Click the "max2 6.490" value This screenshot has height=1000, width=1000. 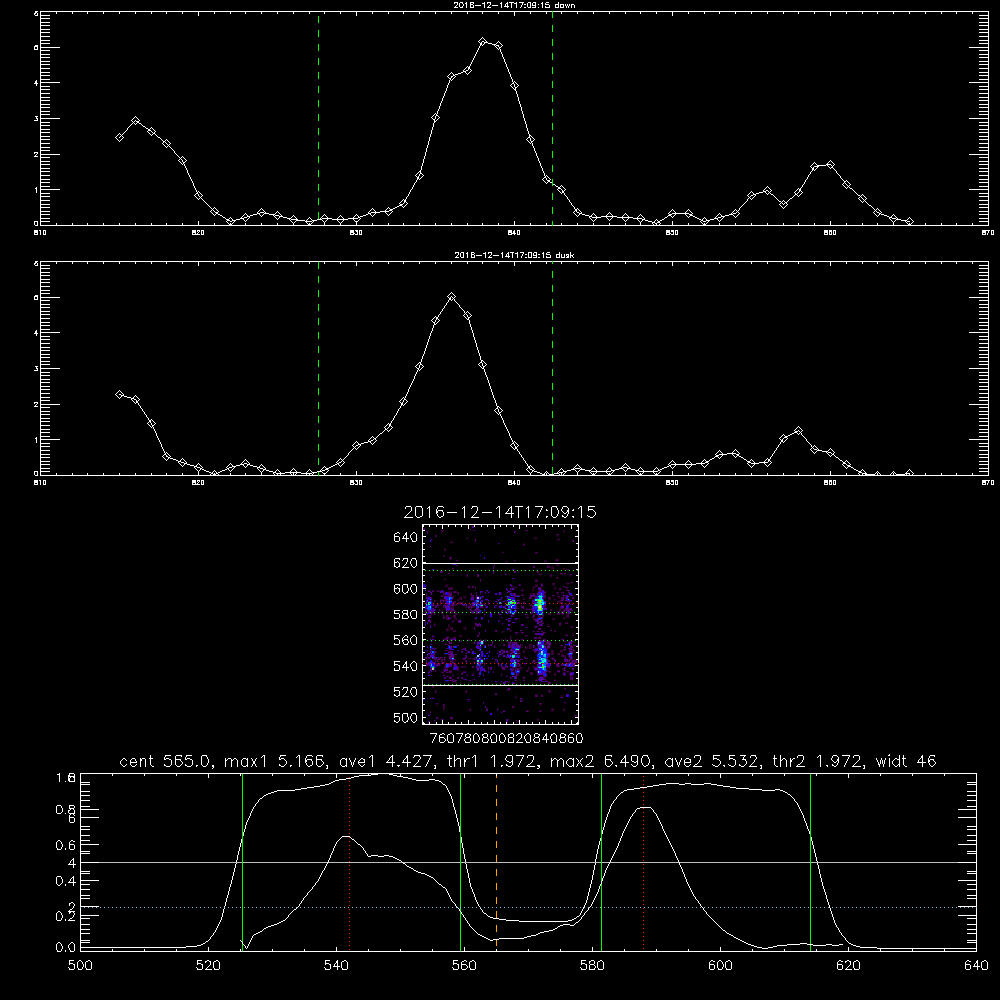599,761
